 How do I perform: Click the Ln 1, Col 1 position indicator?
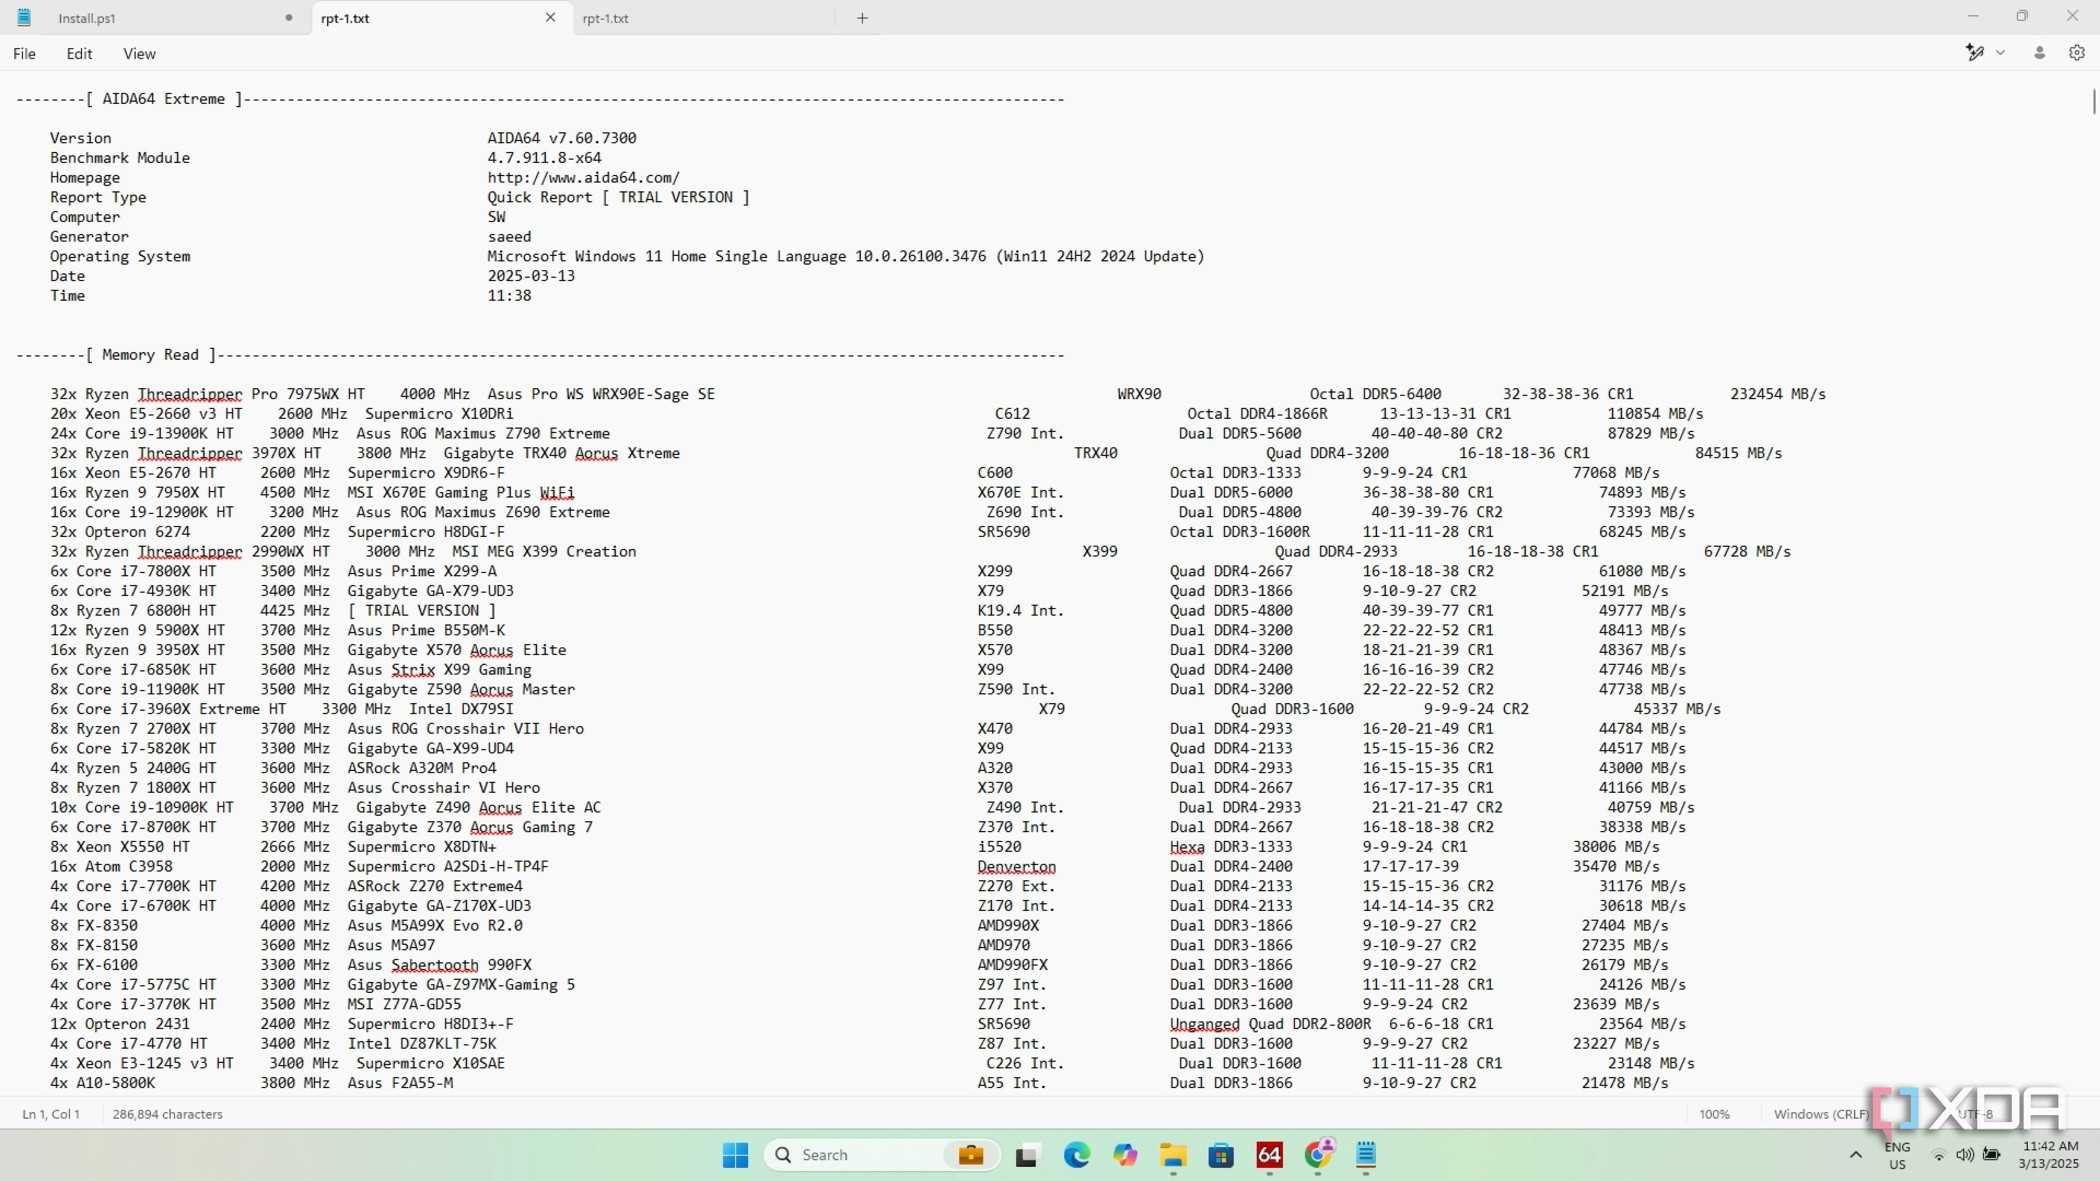tap(51, 1114)
